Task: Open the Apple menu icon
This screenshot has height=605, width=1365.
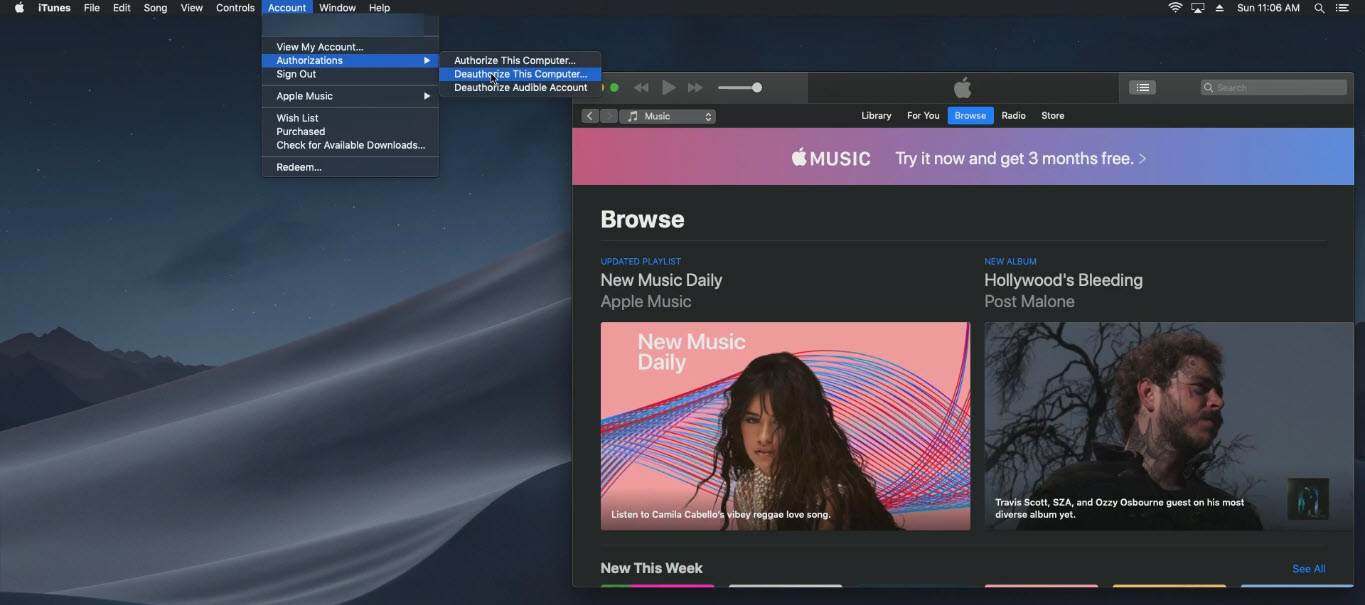Action: [19, 8]
